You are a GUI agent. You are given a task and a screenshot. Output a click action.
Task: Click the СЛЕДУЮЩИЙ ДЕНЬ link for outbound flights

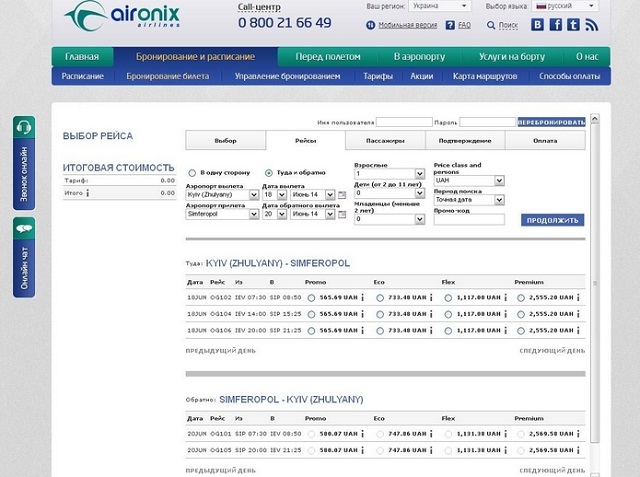tap(551, 351)
